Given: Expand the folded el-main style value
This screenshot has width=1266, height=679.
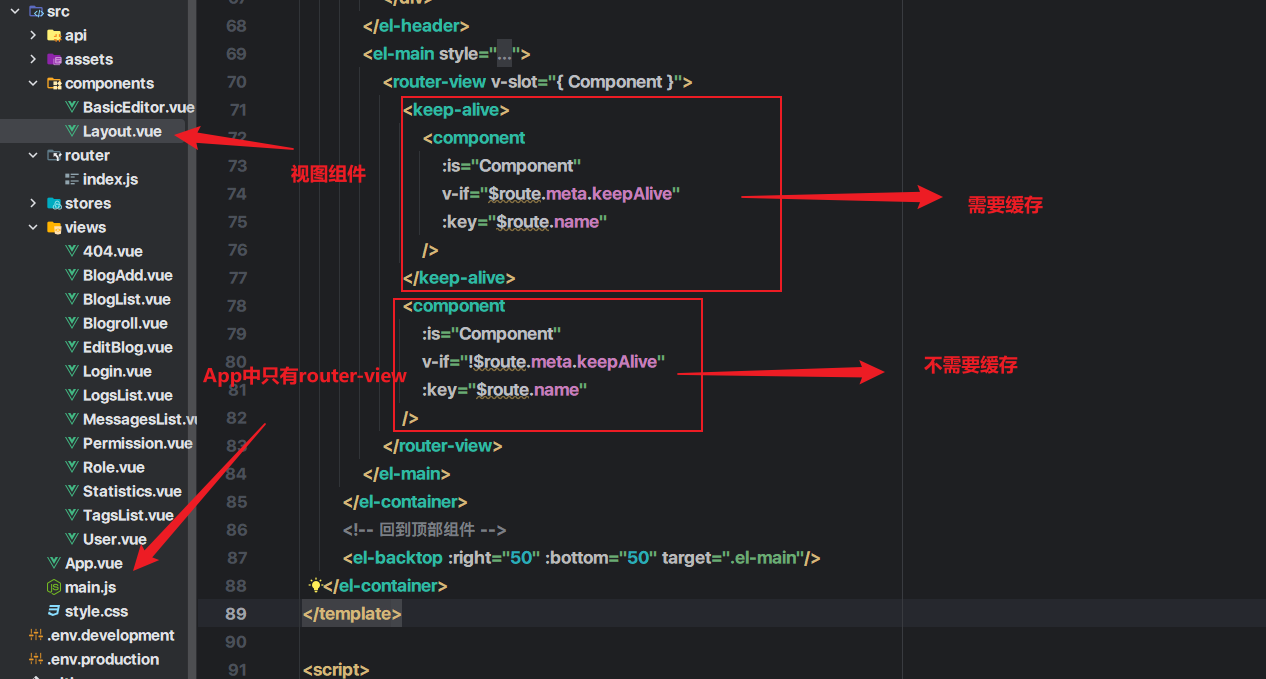Looking at the screenshot, I should [504, 54].
